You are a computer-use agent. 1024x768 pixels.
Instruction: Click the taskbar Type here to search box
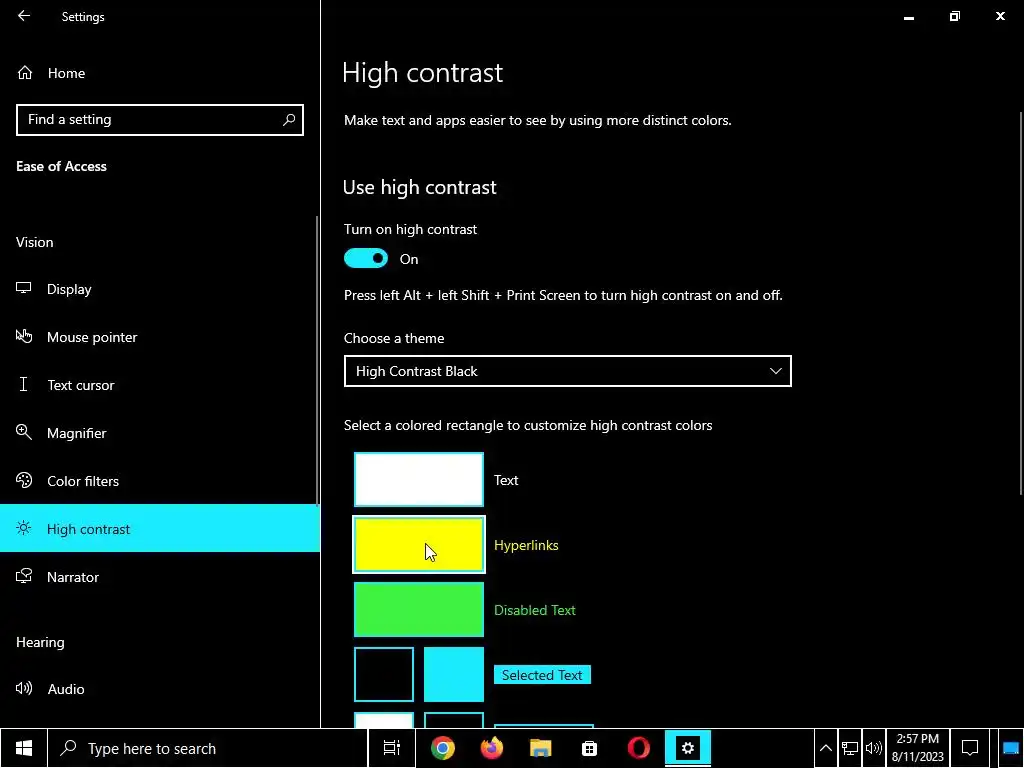pyautogui.click(x=208, y=748)
